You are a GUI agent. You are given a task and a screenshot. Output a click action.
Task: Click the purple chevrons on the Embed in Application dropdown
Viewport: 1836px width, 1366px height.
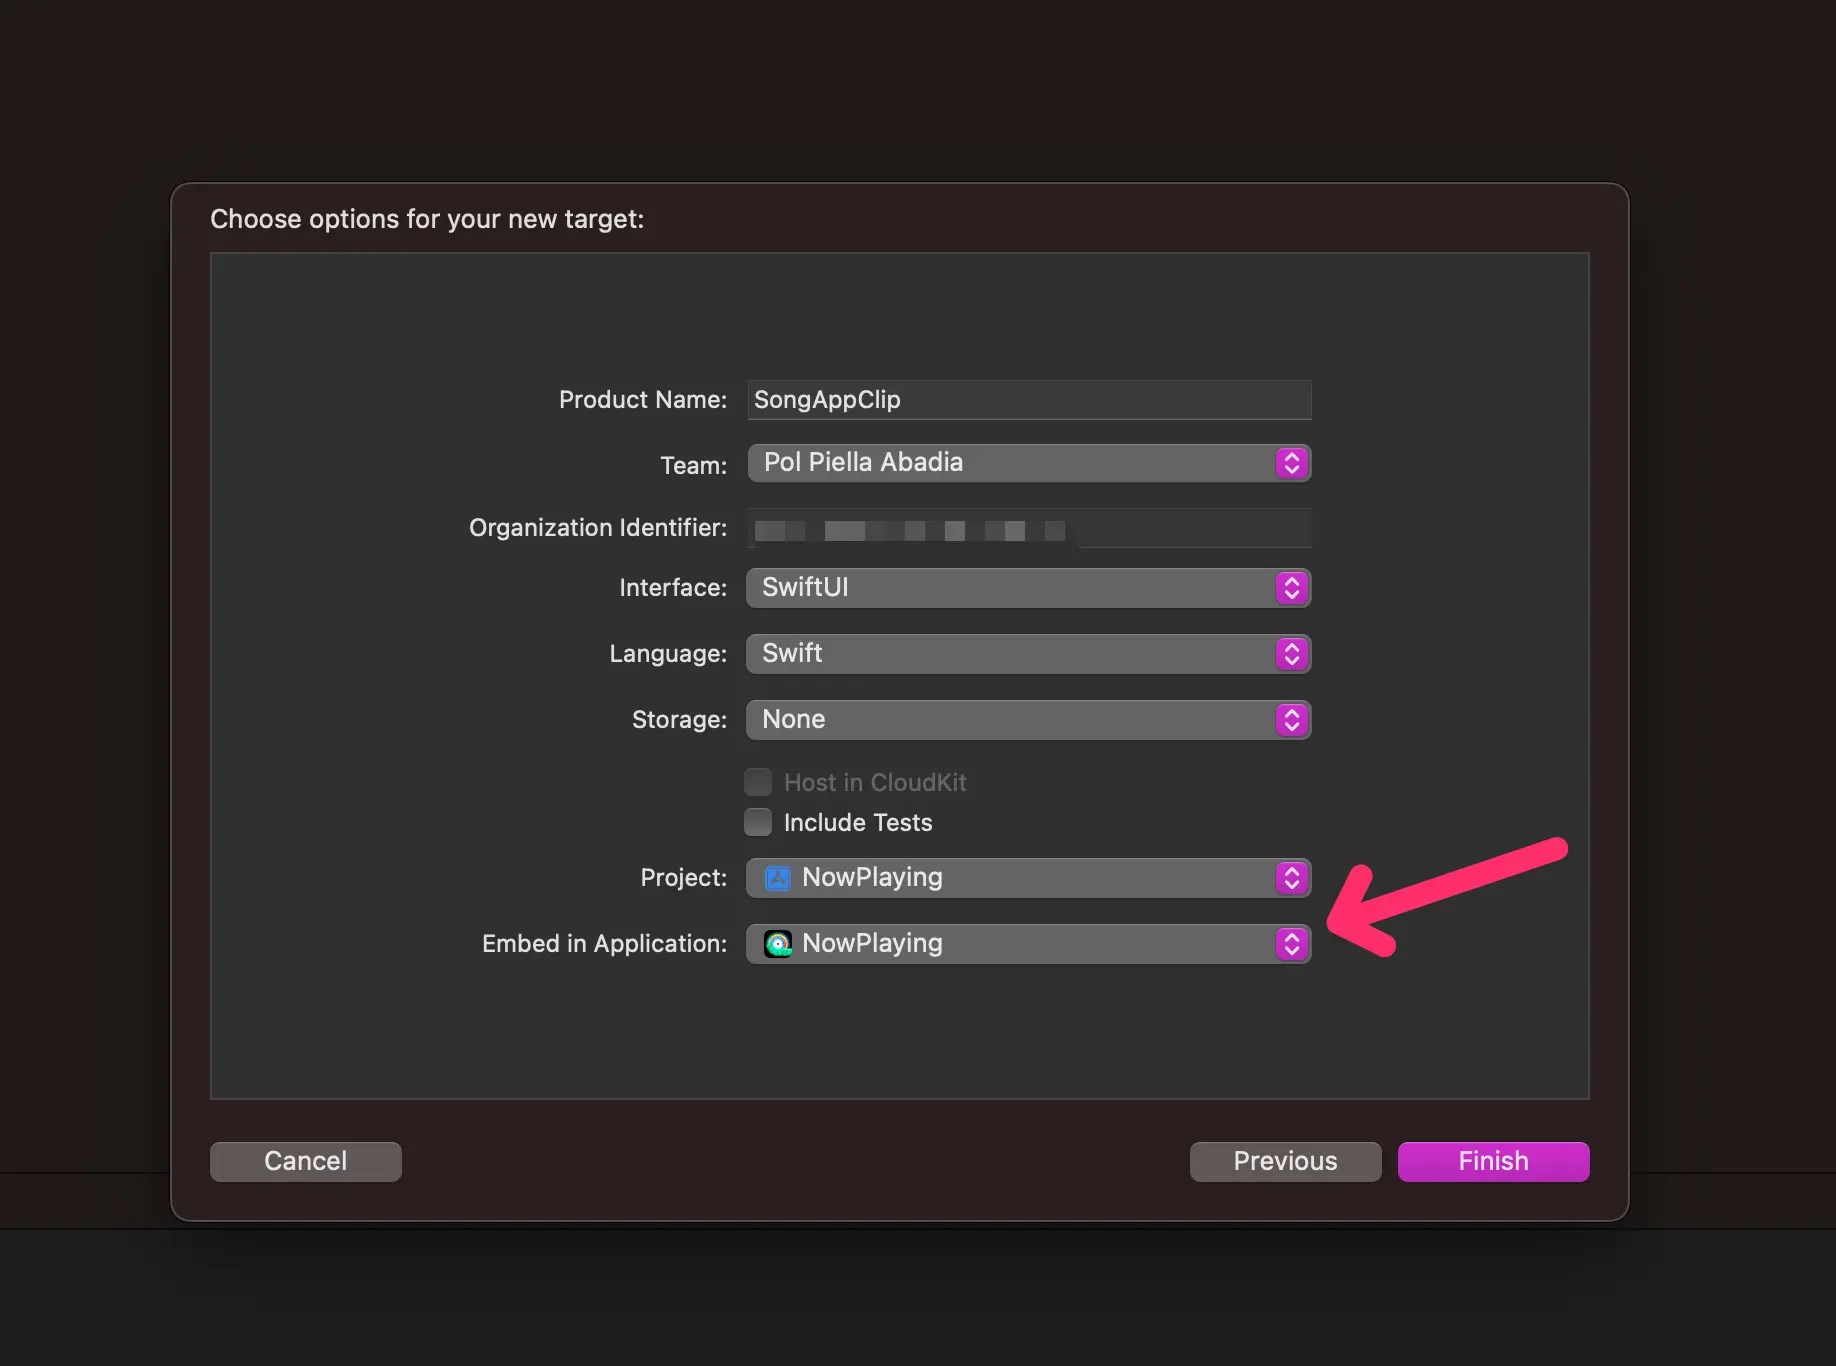(x=1291, y=943)
